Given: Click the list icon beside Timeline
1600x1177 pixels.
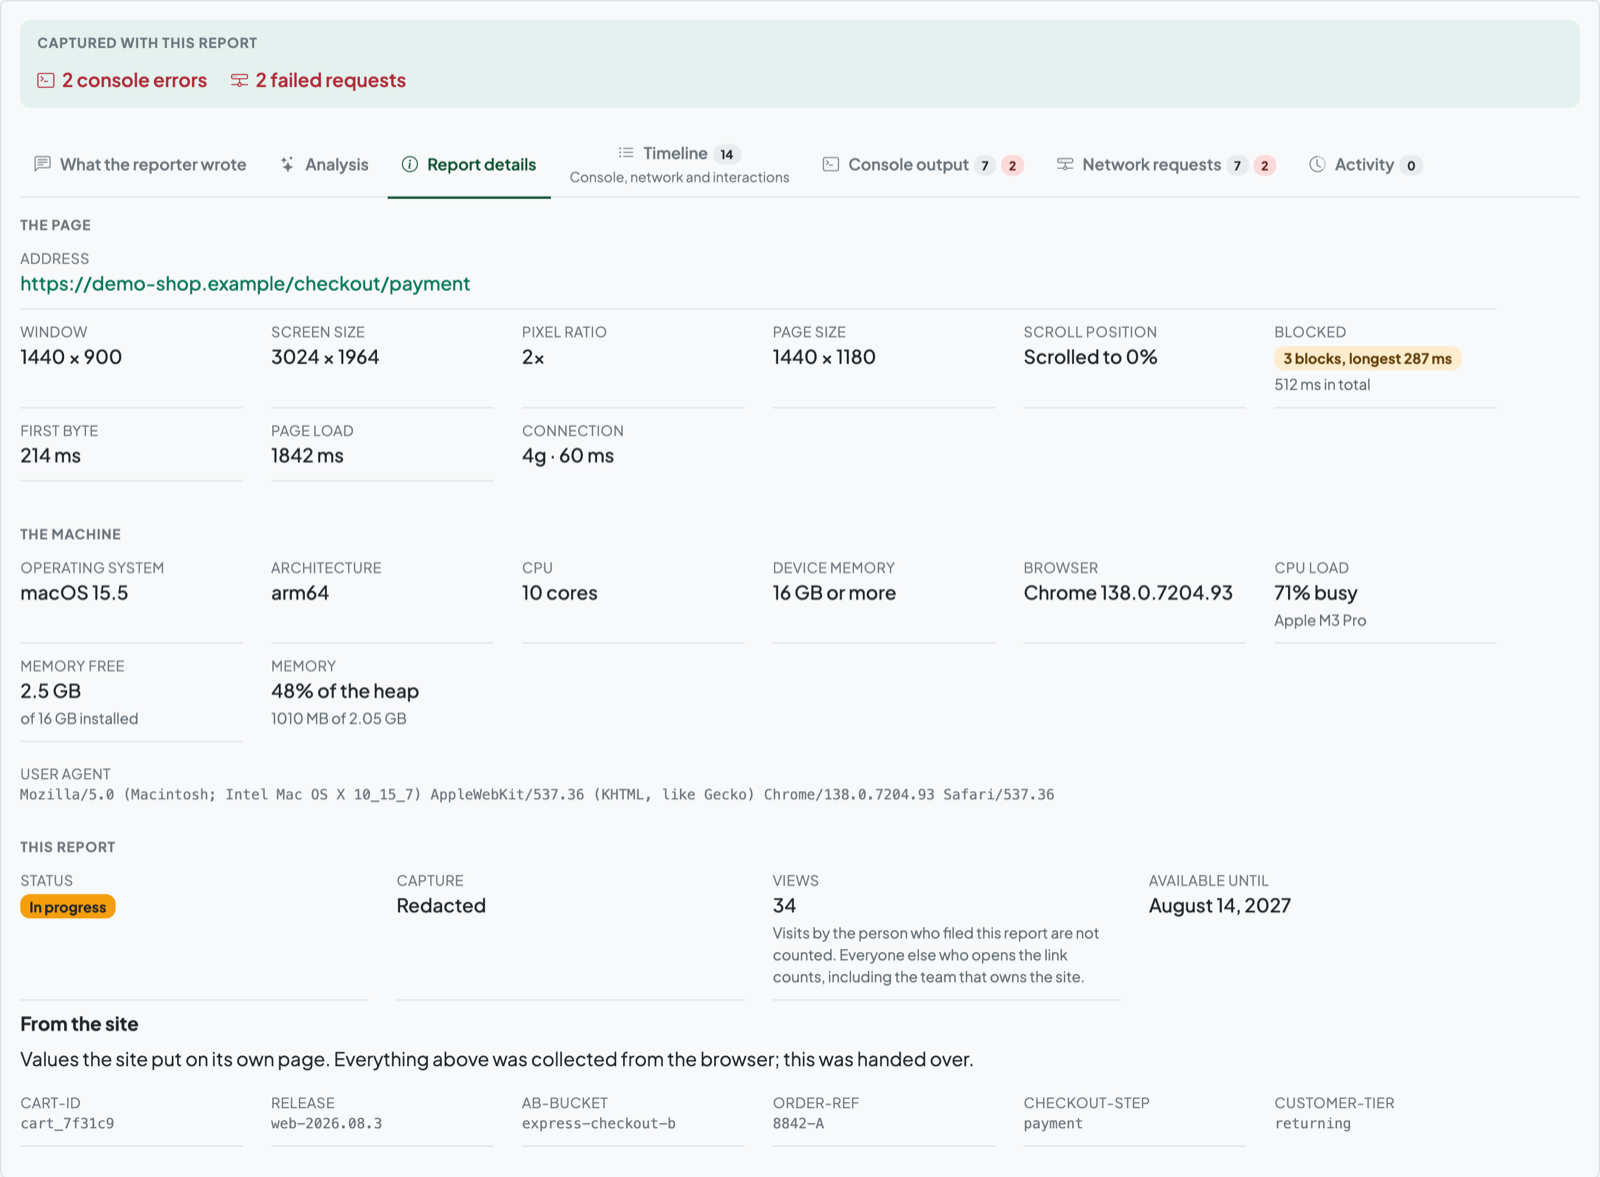Looking at the screenshot, I should pyautogui.click(x=626, y=153).
